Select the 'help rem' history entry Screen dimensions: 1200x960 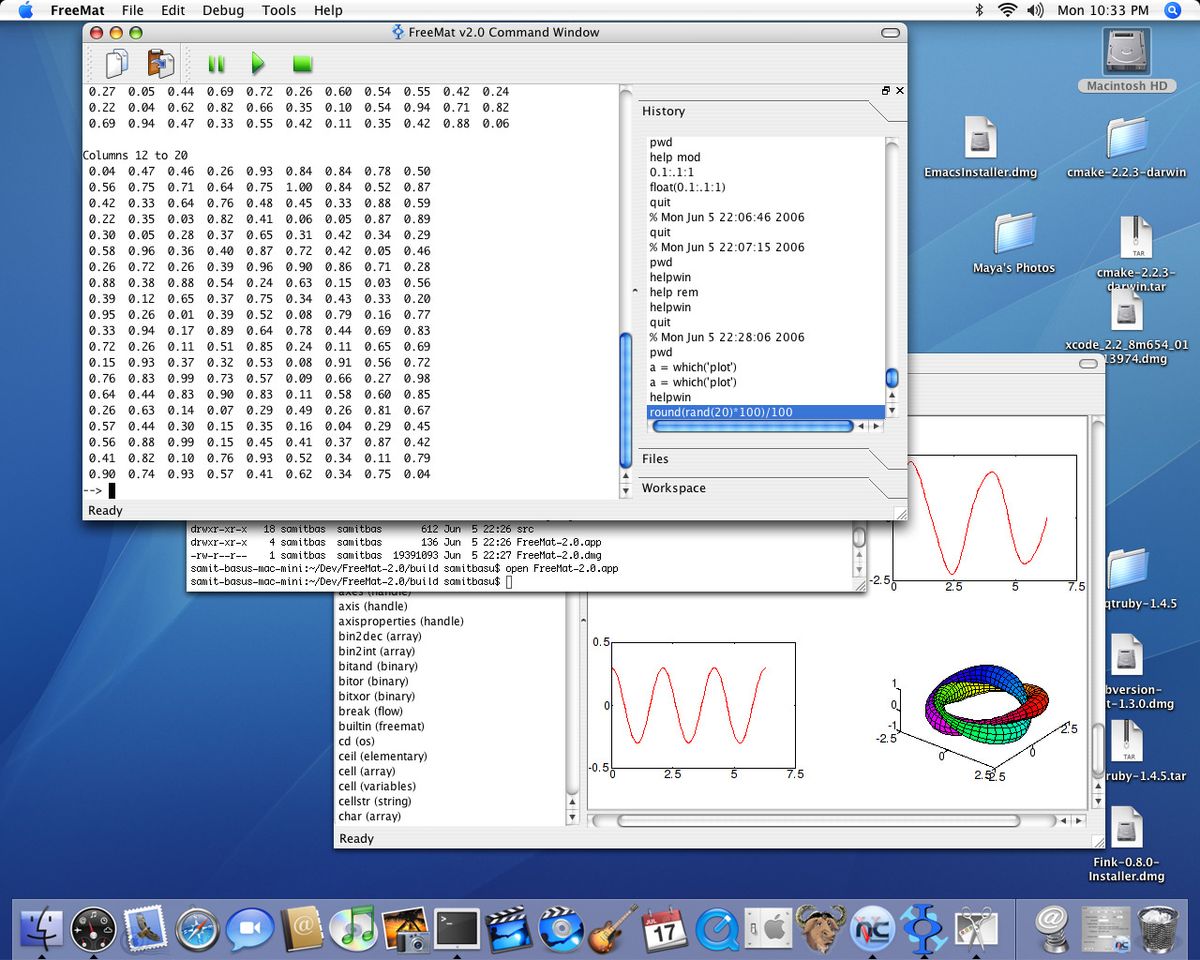(x=670, y=292)
